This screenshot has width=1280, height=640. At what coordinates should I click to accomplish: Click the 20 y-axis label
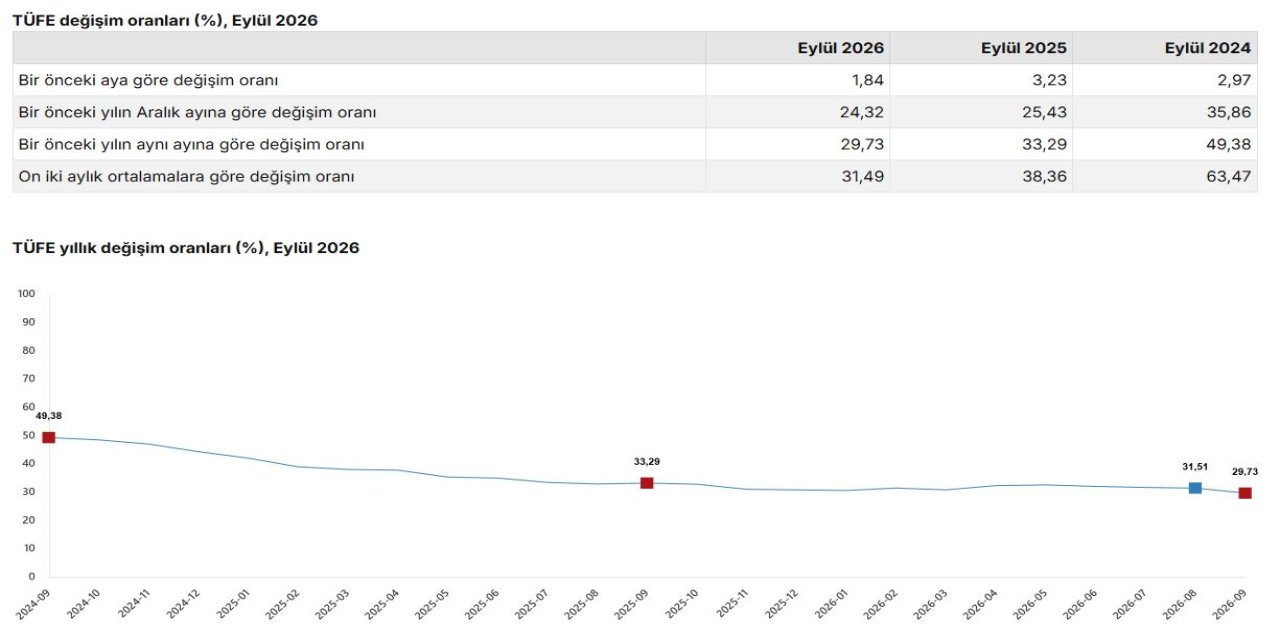pyautogui.click(x=29, y=520)
